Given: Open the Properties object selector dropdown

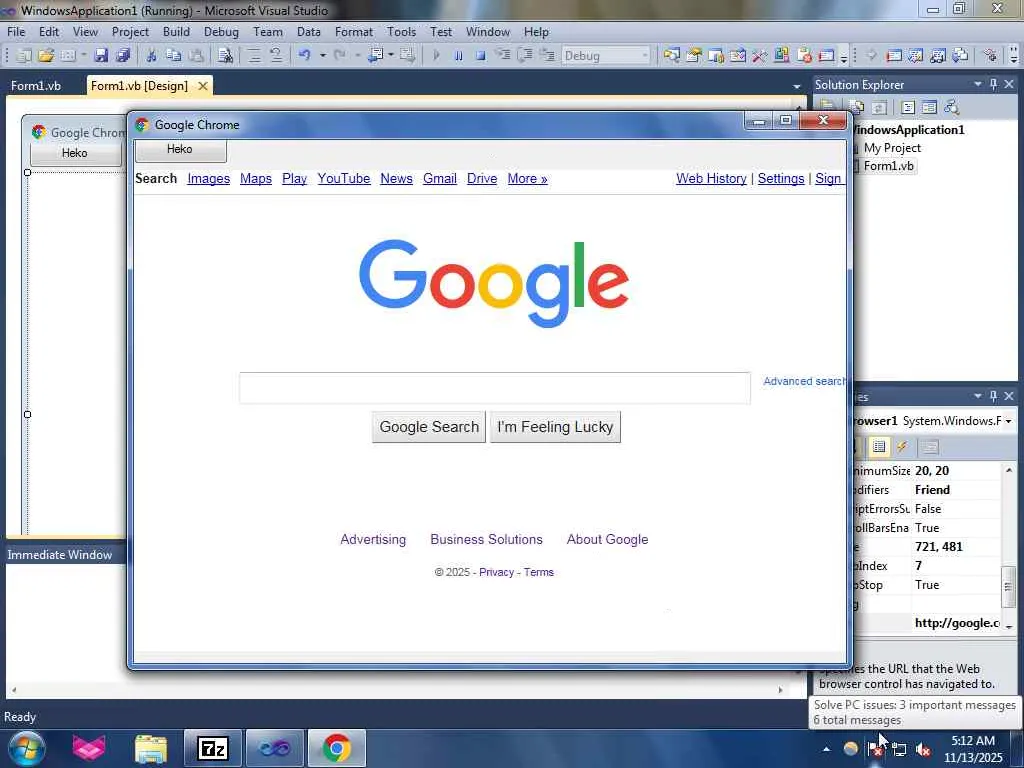Looking at the screenshot, I should pyautogui.click(x=1008, y=421).
